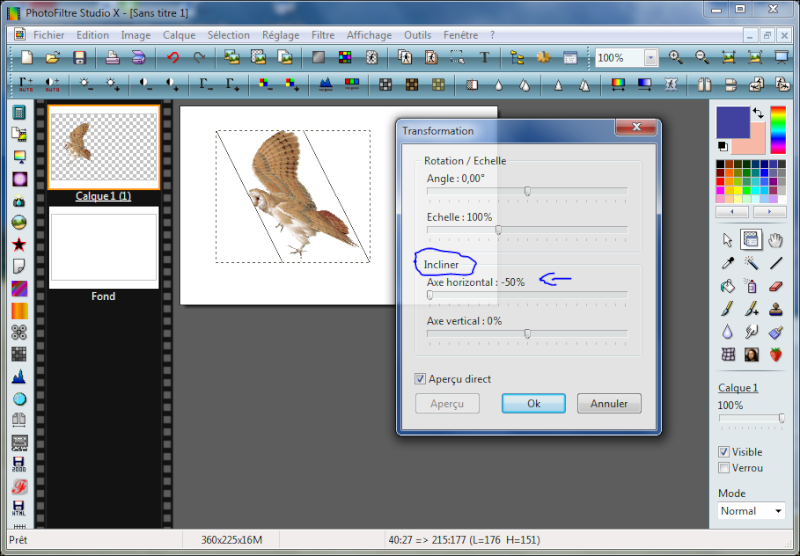Click the blue foreground color swatch
Screen dimensions: 800x556
click(733, 122)
